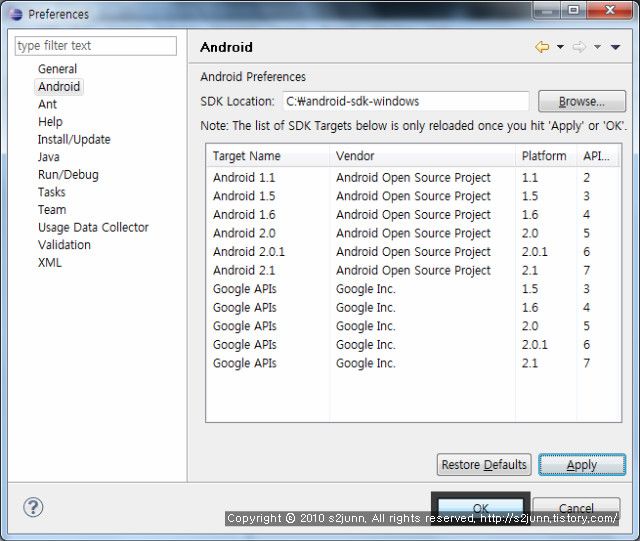The height and width of the screenshot is (541, 640).
Task: Click the Eclipse icon in title bar
Action: pos(16,14)
